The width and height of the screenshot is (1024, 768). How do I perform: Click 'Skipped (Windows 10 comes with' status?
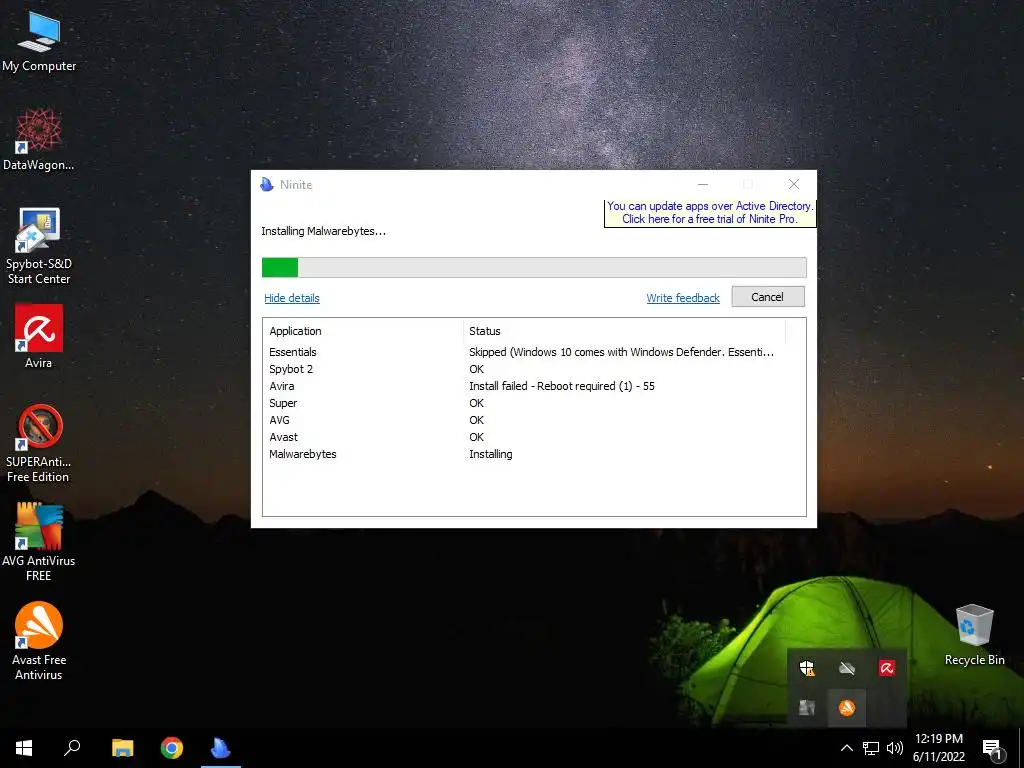[x=621, y=352]
